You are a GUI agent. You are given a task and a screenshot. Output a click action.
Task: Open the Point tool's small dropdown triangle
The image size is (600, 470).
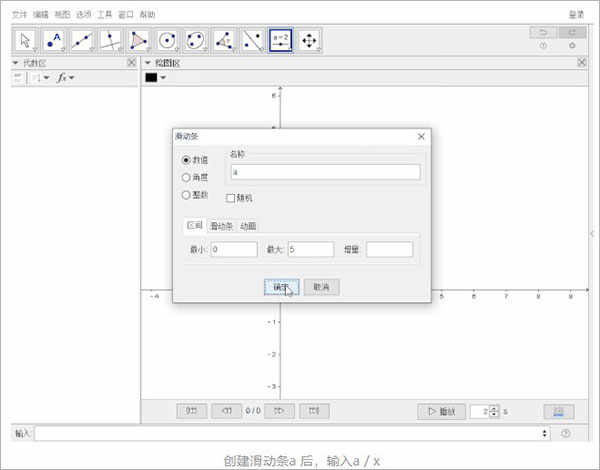coord(63,49)
